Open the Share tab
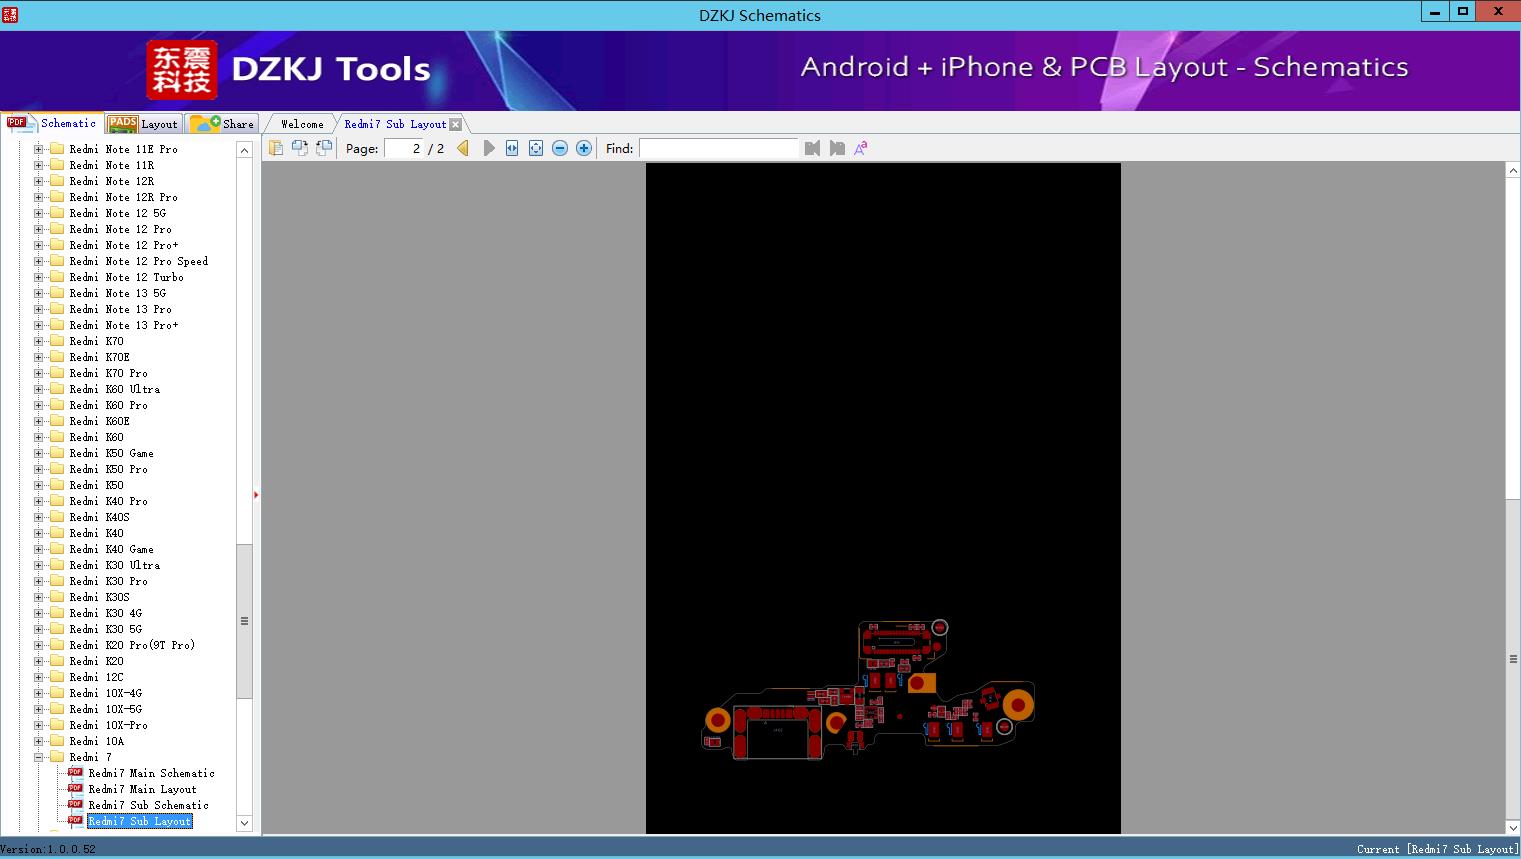The width and height of the screenshot is (1521, 859). coord(224,124)
